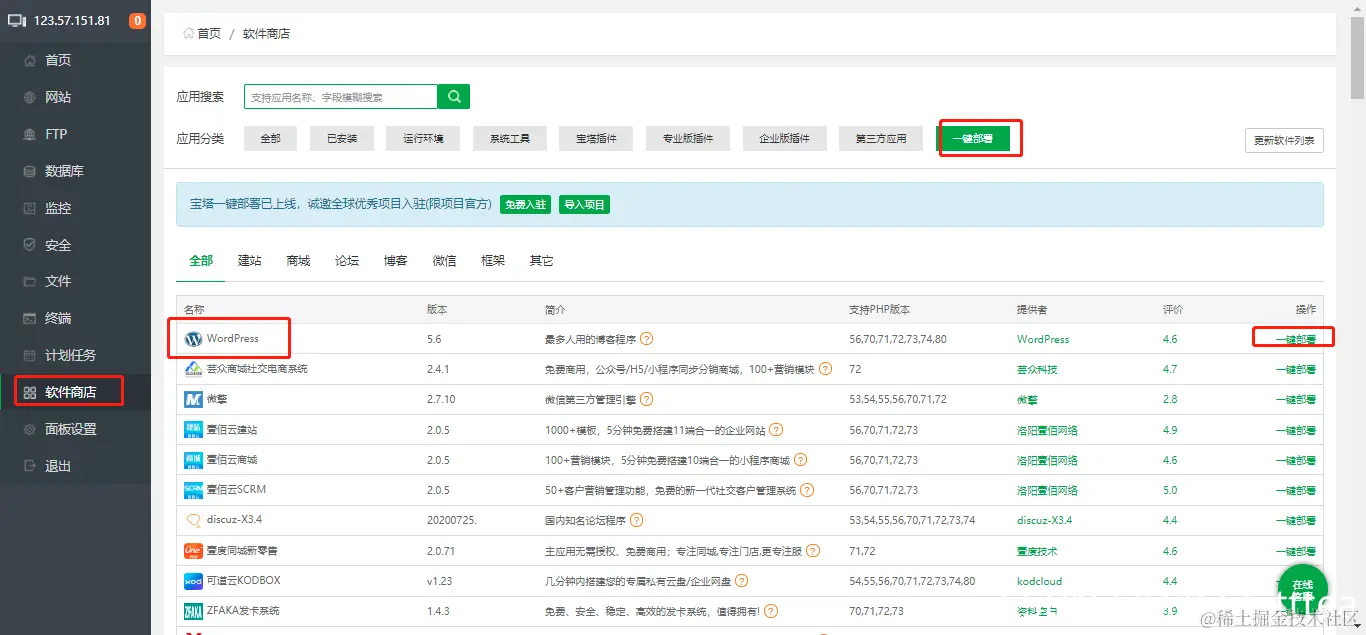Click help icon in 可道云KODBOX row
Viewport: 1366px width, 635px height.
[741, 581]
